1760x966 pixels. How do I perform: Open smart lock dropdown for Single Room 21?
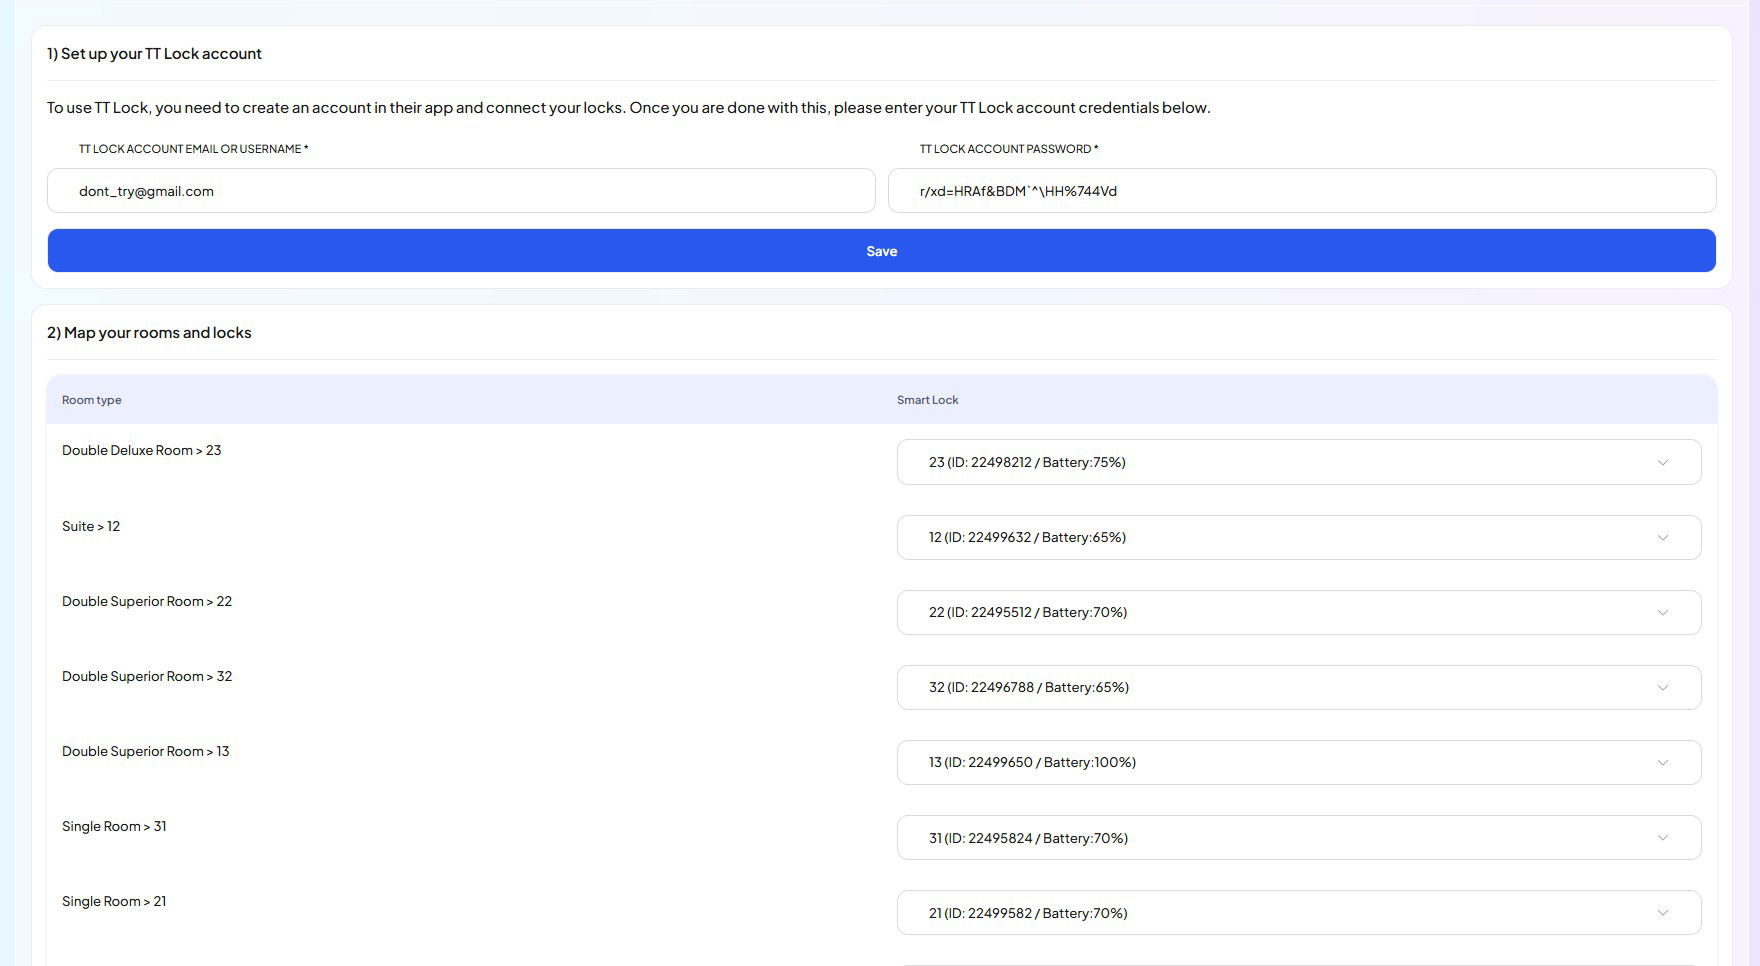(1297, 913)
